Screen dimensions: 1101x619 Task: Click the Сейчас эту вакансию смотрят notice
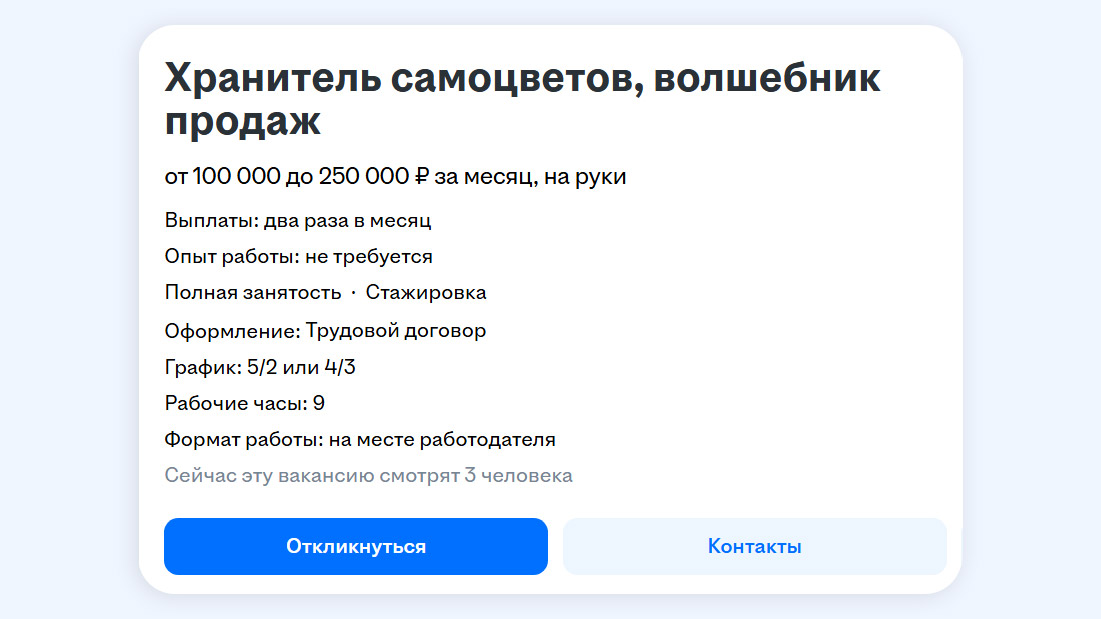point(368,476)
